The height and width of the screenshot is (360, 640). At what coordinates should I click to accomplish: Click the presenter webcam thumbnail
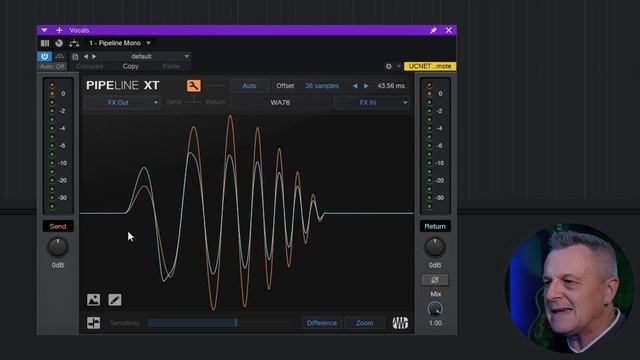[569, 288]
